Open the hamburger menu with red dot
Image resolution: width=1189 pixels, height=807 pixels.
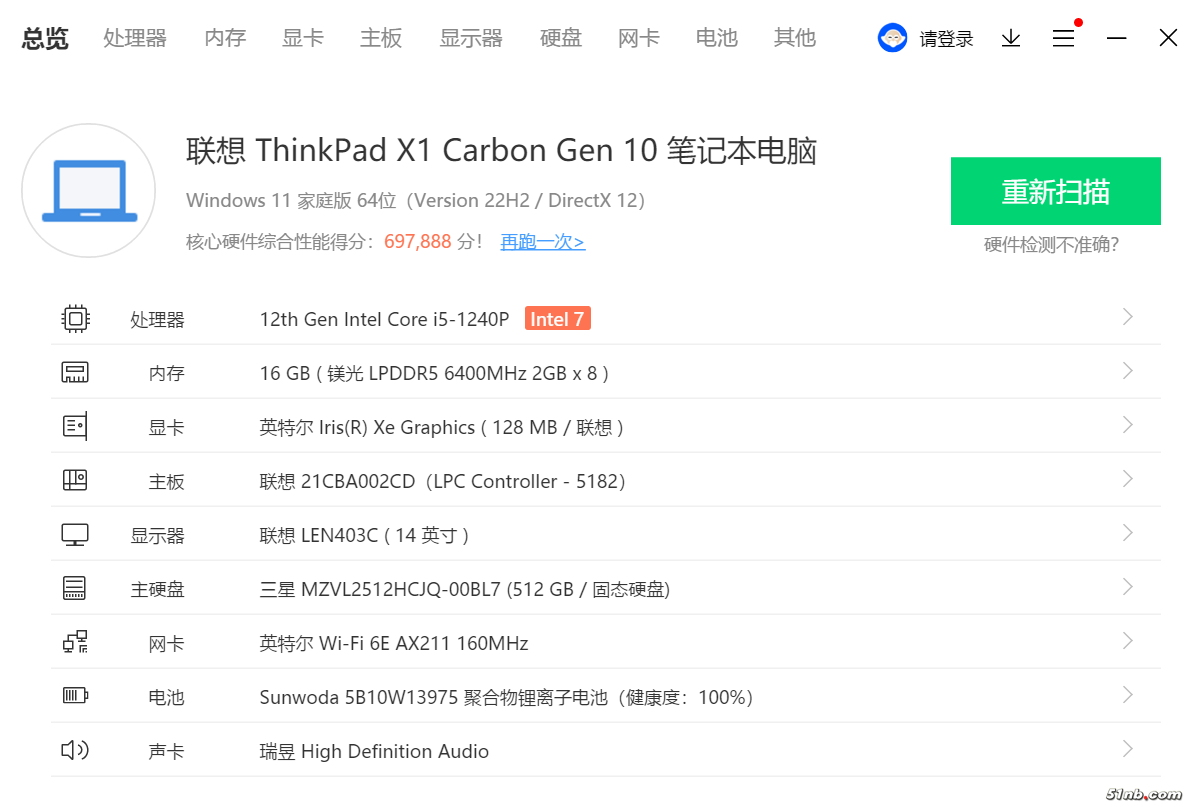(1065, 36)
